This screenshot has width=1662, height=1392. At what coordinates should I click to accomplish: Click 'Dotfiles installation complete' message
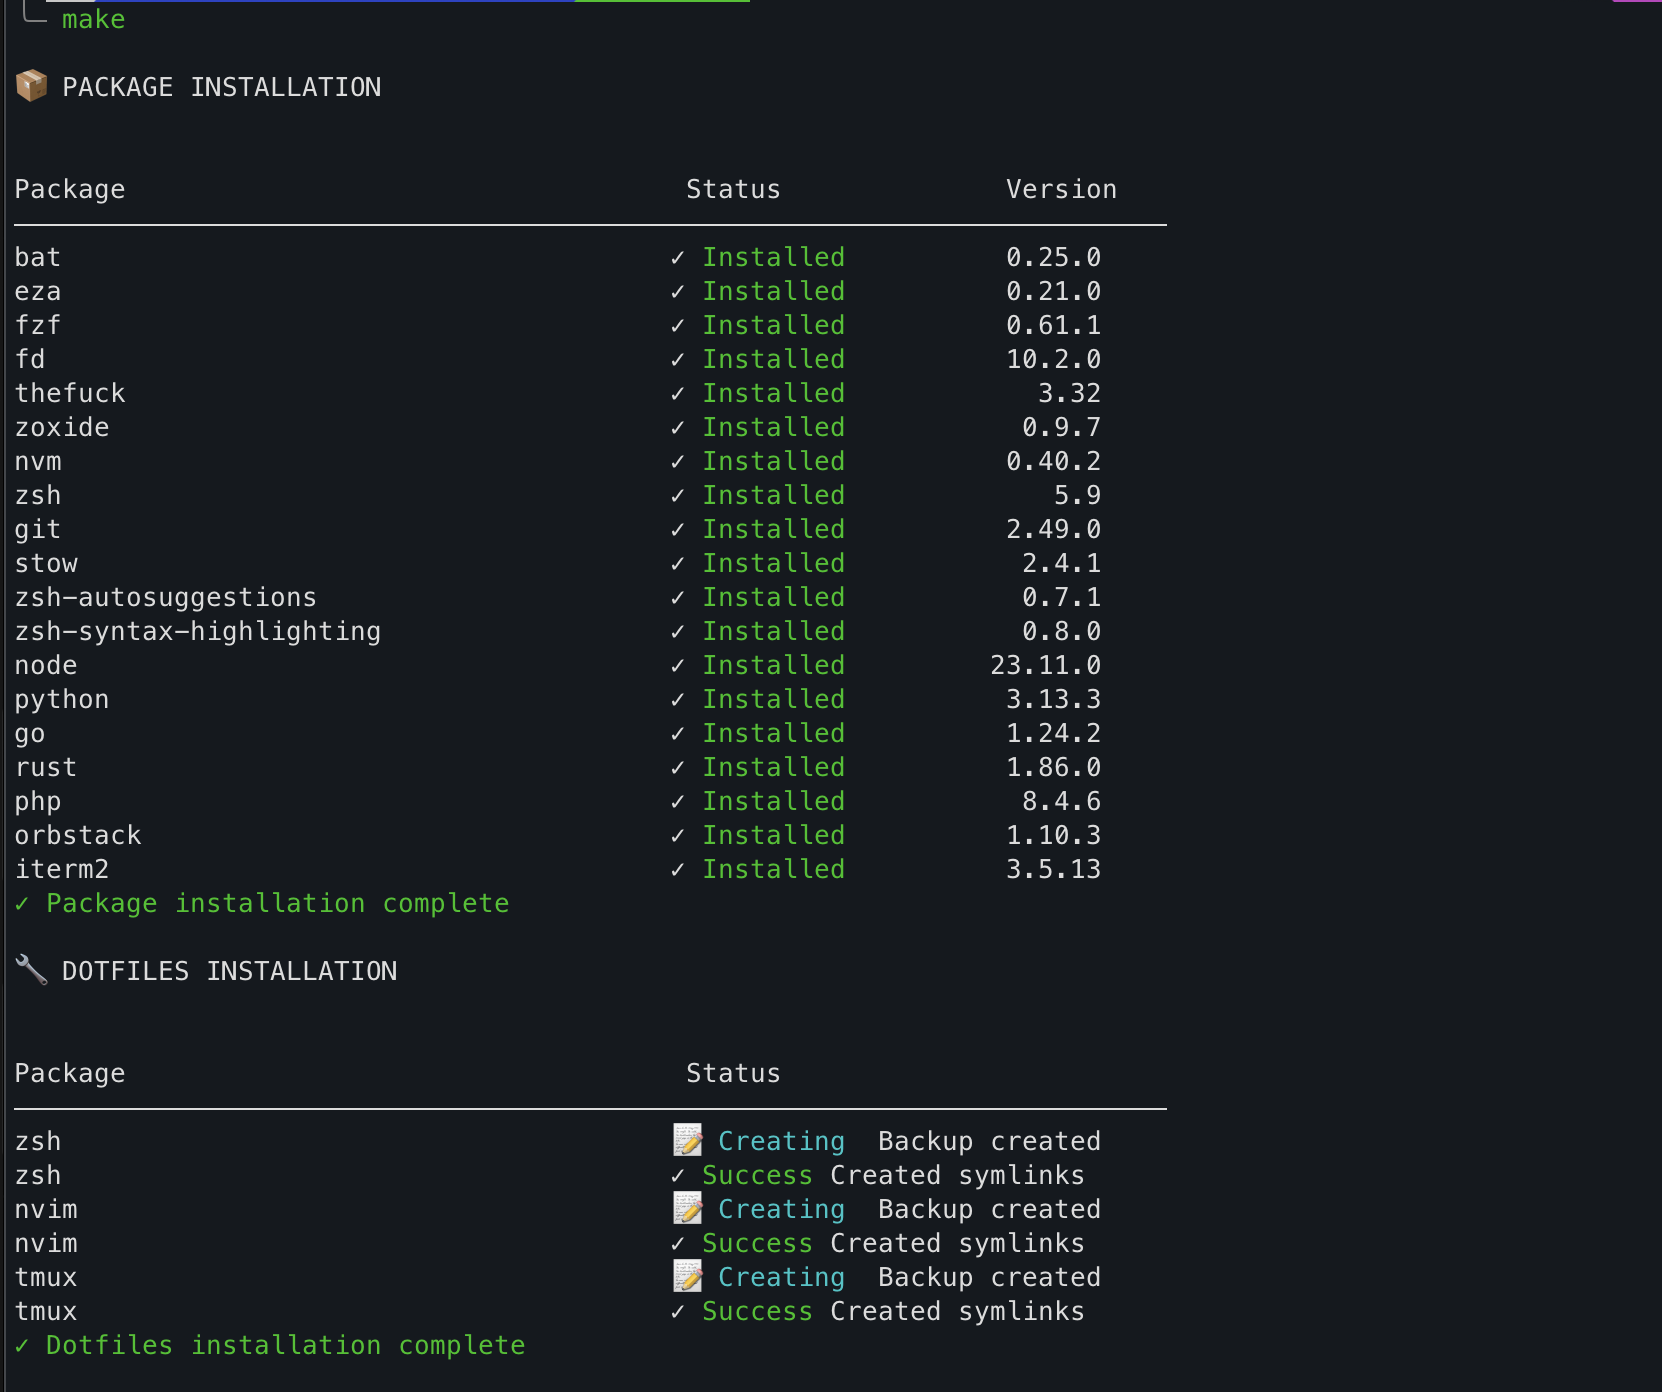pyautogui.click(x=286, y=1346)
